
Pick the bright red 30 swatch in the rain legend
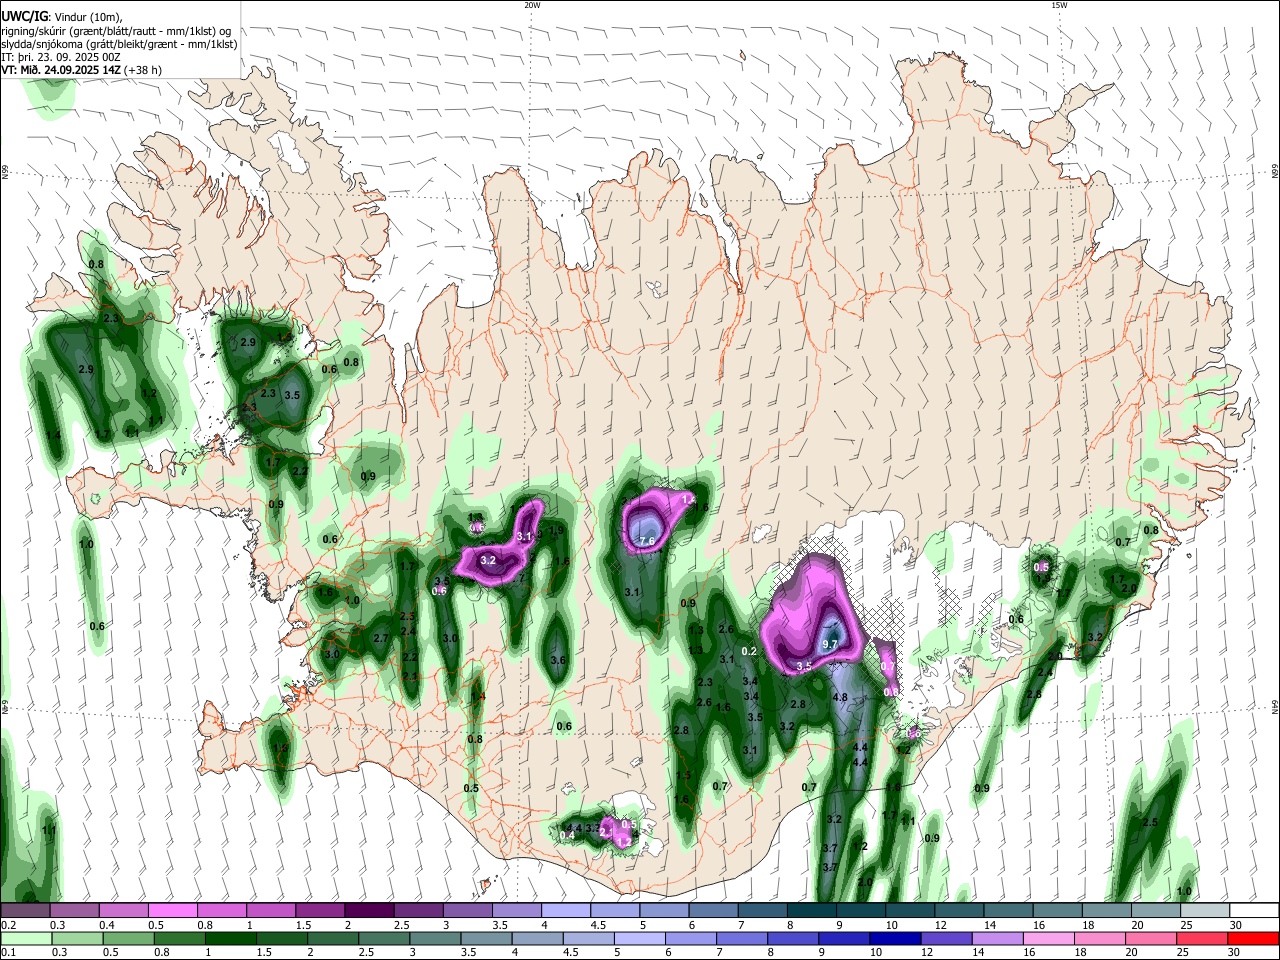tap(1252, 938)
